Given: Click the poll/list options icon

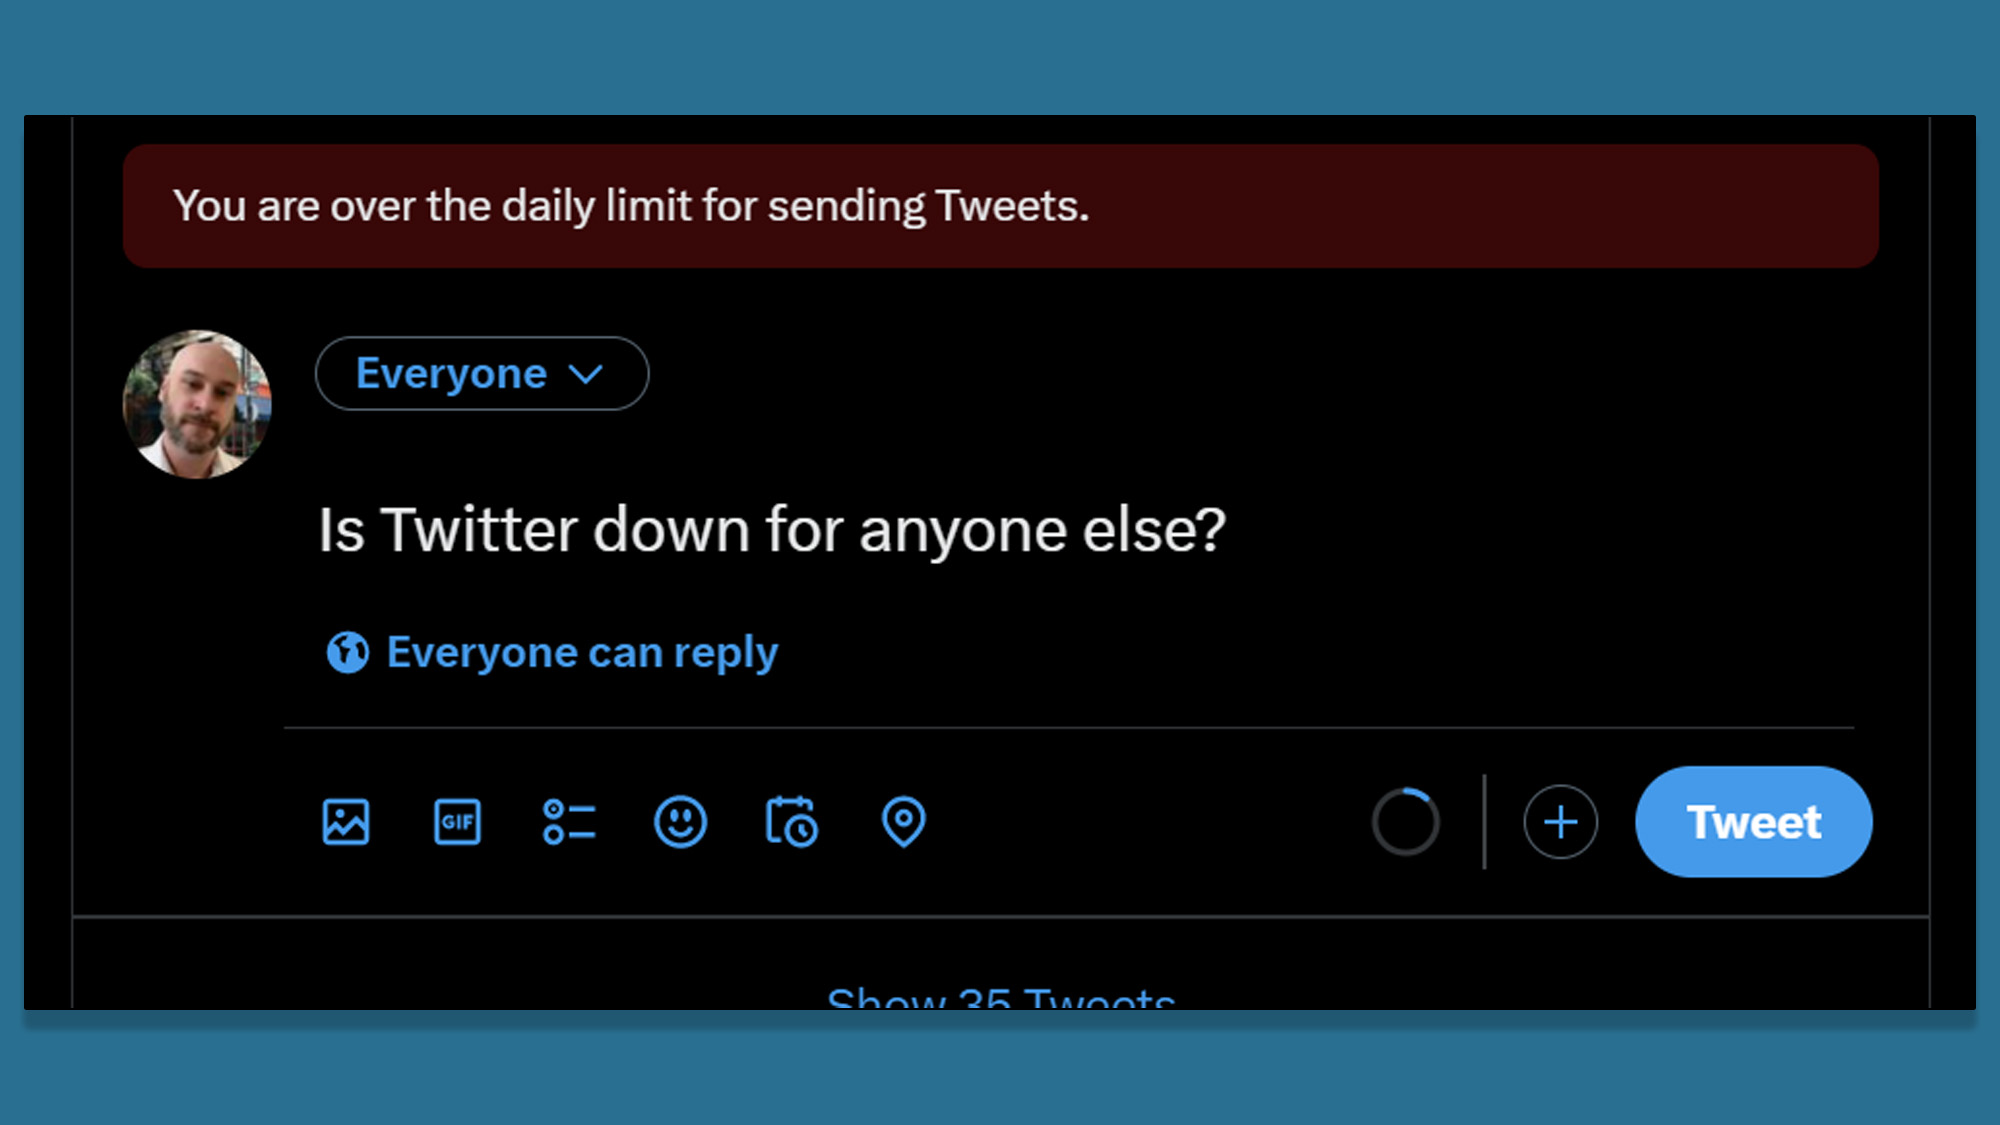Looking at the screenshot, I should pyautogui.click(x=567, y=820).
